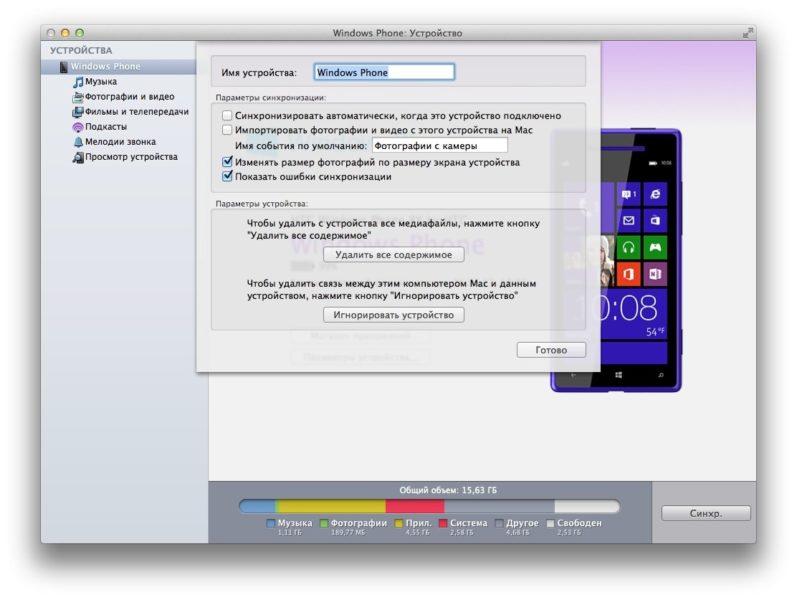Click the full-screen arrows icon in title bar
Screen dimensions: 797x600
point(746,33)
